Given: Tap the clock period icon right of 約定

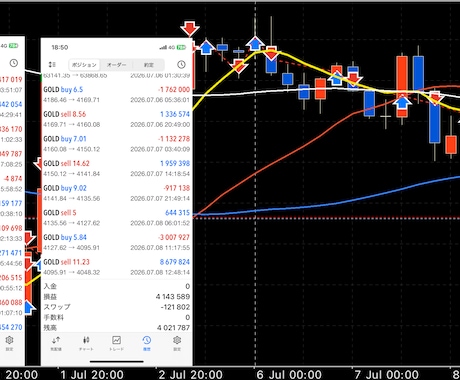Looking at the screenshot, I should pos(181,64).
